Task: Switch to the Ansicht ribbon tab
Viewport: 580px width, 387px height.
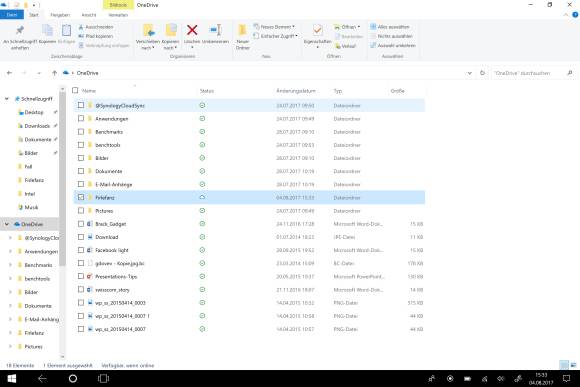Action: click(89, 15)
